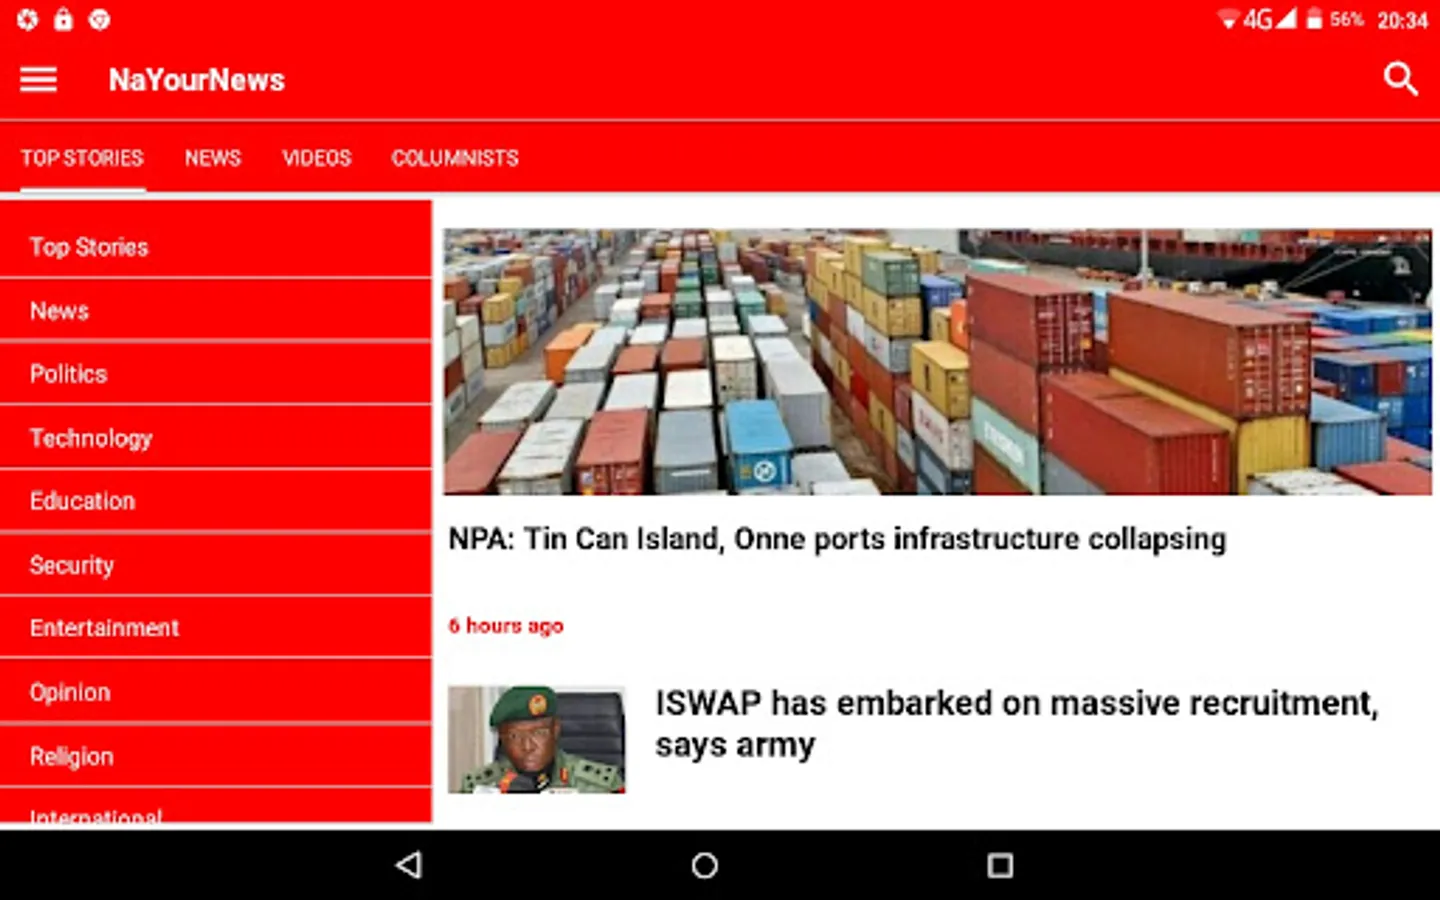
Task: Click the NaYourNews app title
Action: (197, 80)
